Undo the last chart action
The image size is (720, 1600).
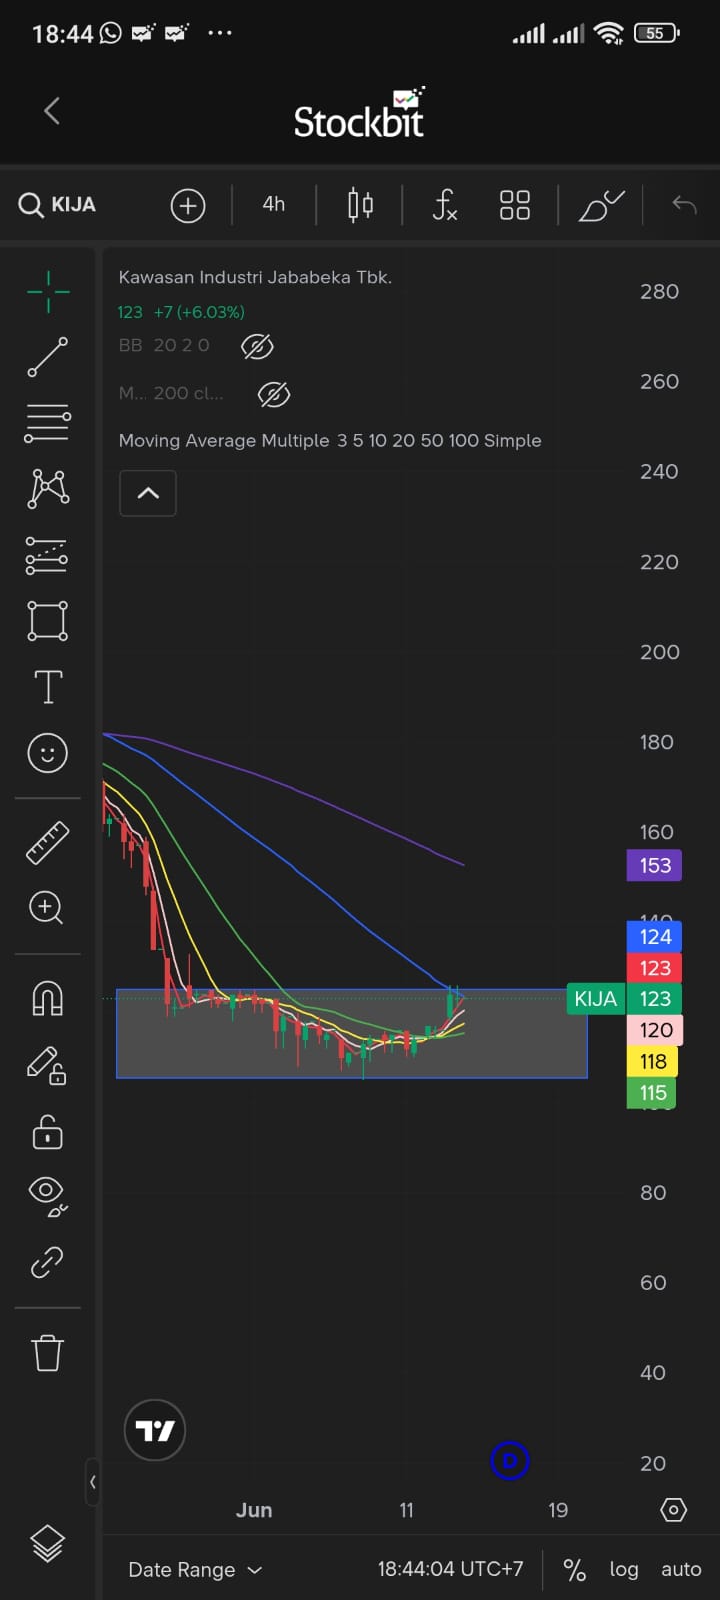pos(684,205)
